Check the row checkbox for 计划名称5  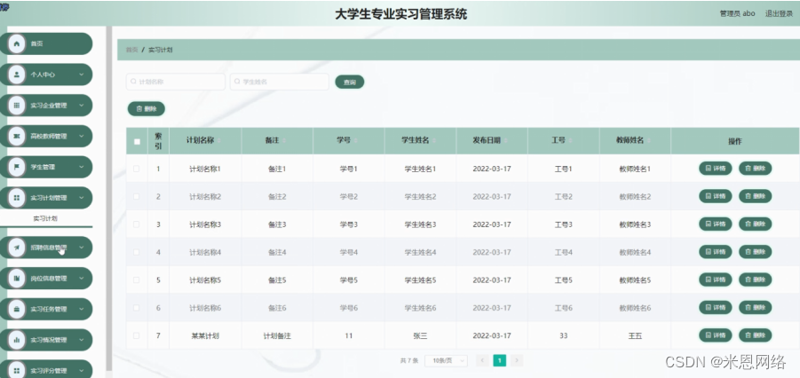coord(136,280)
